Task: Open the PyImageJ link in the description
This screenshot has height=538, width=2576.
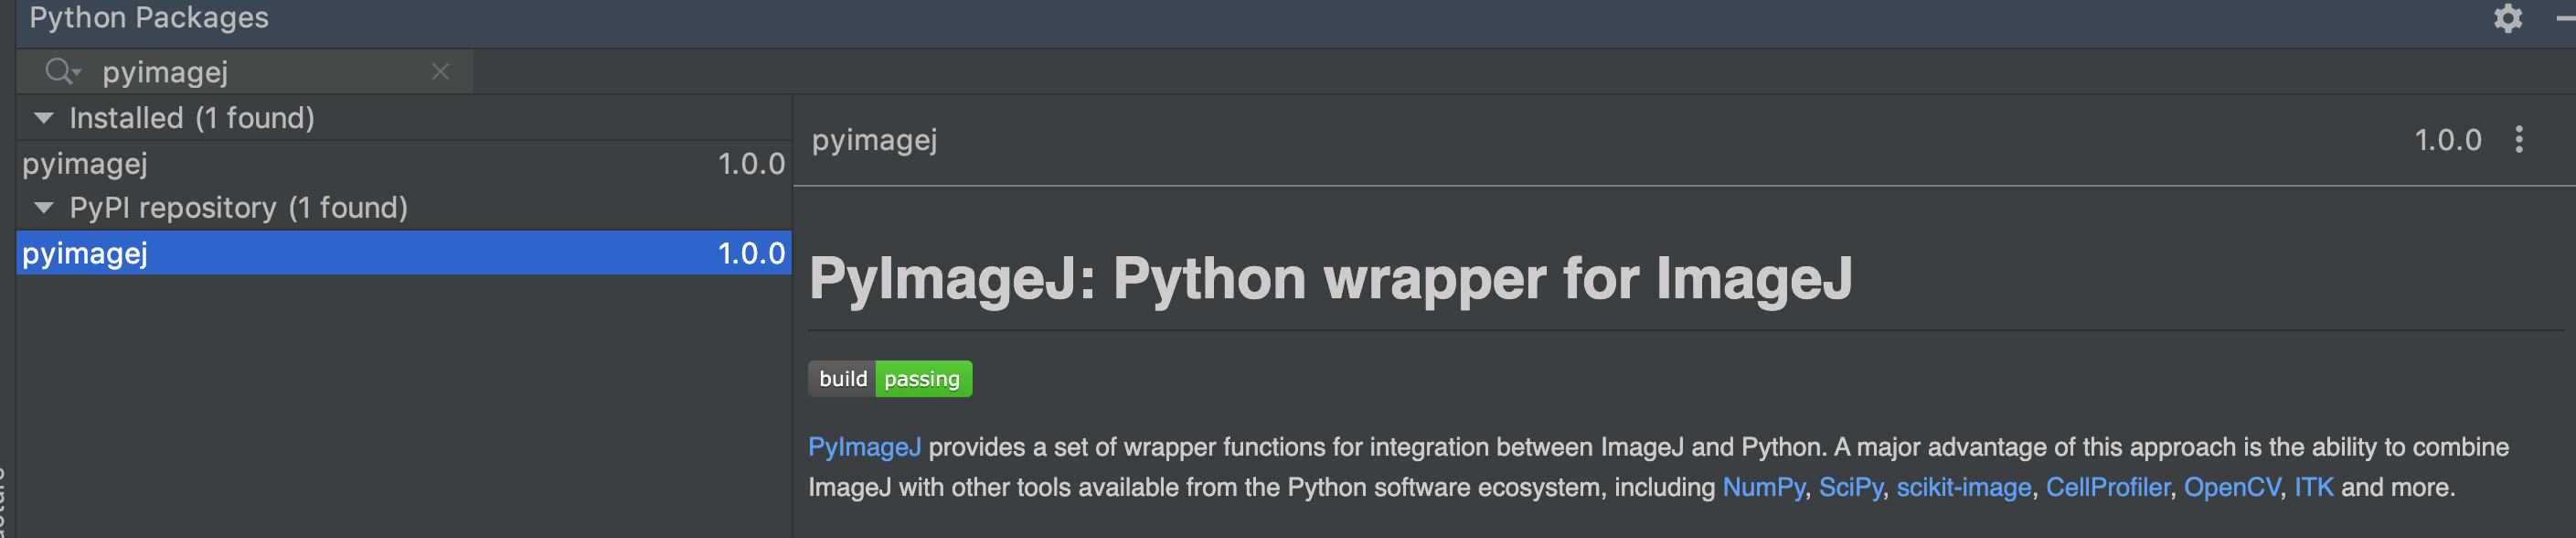Action: click(x=864, y=447)
